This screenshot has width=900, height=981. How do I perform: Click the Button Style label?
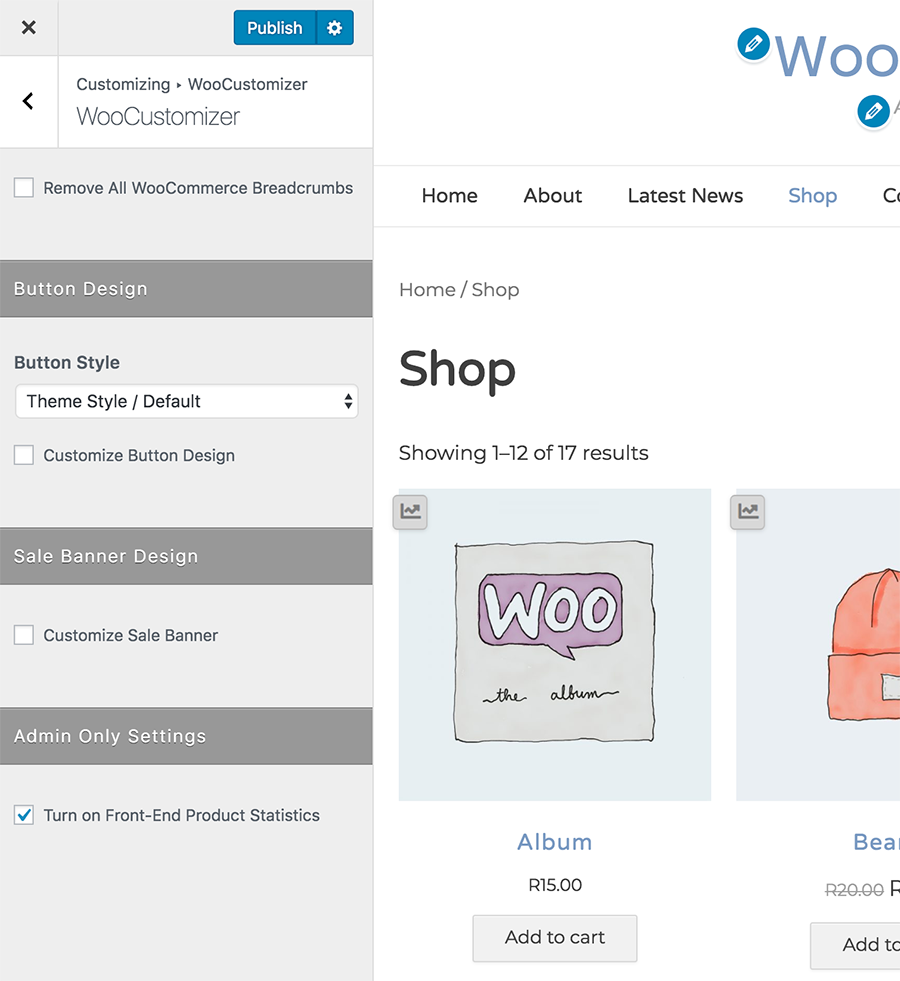pyautogui.click(x=67, y=363)
